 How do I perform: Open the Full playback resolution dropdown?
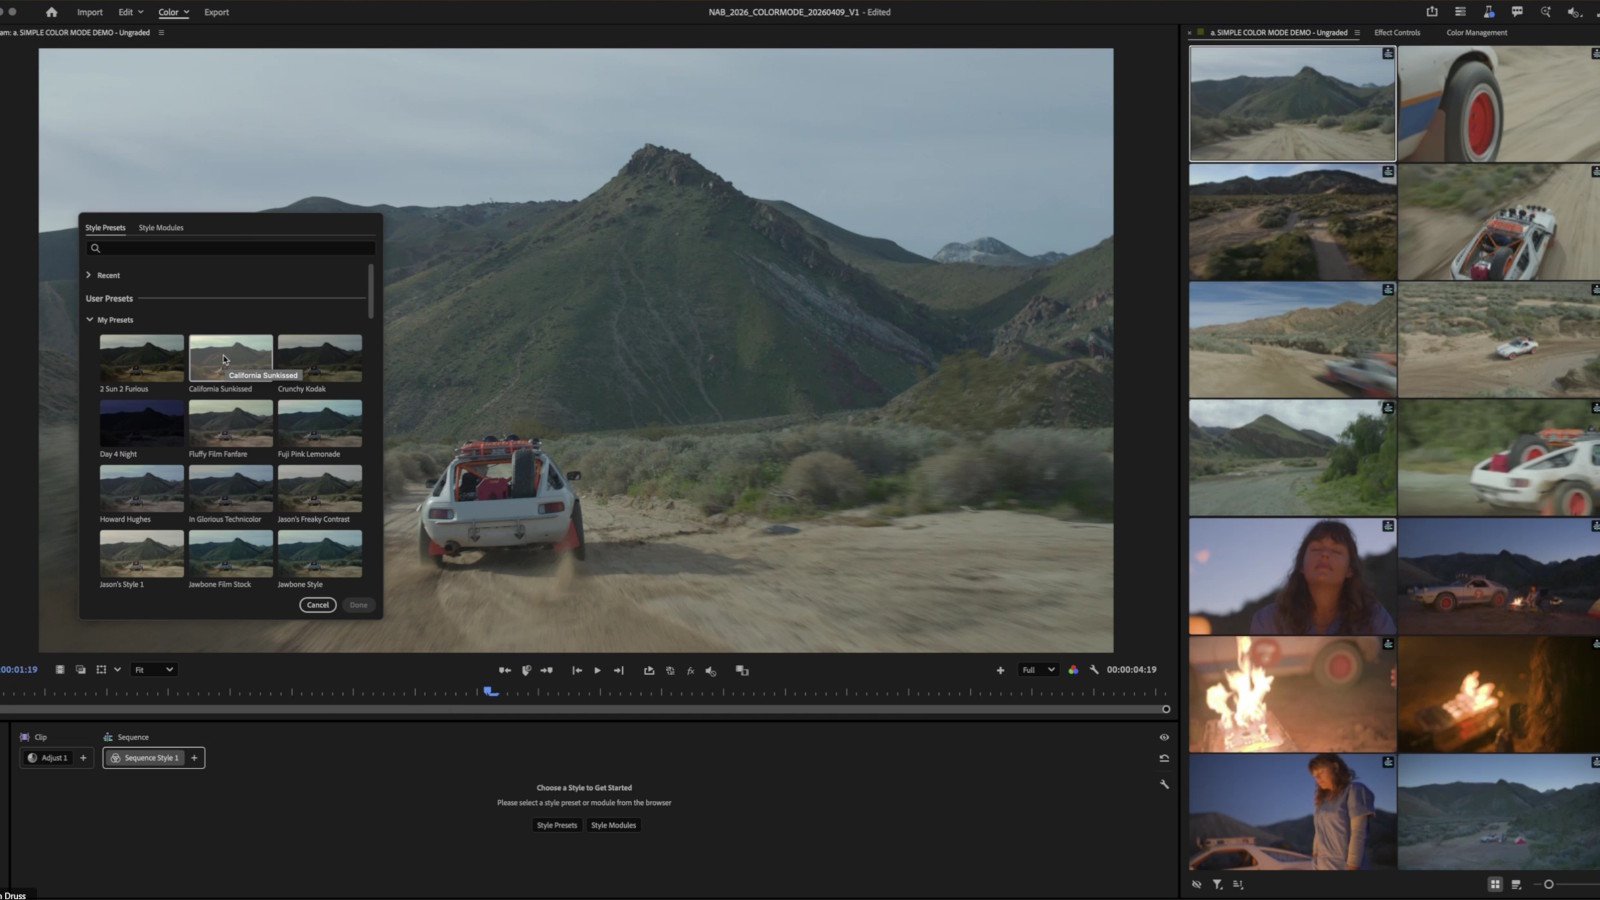click(1037, 669)
